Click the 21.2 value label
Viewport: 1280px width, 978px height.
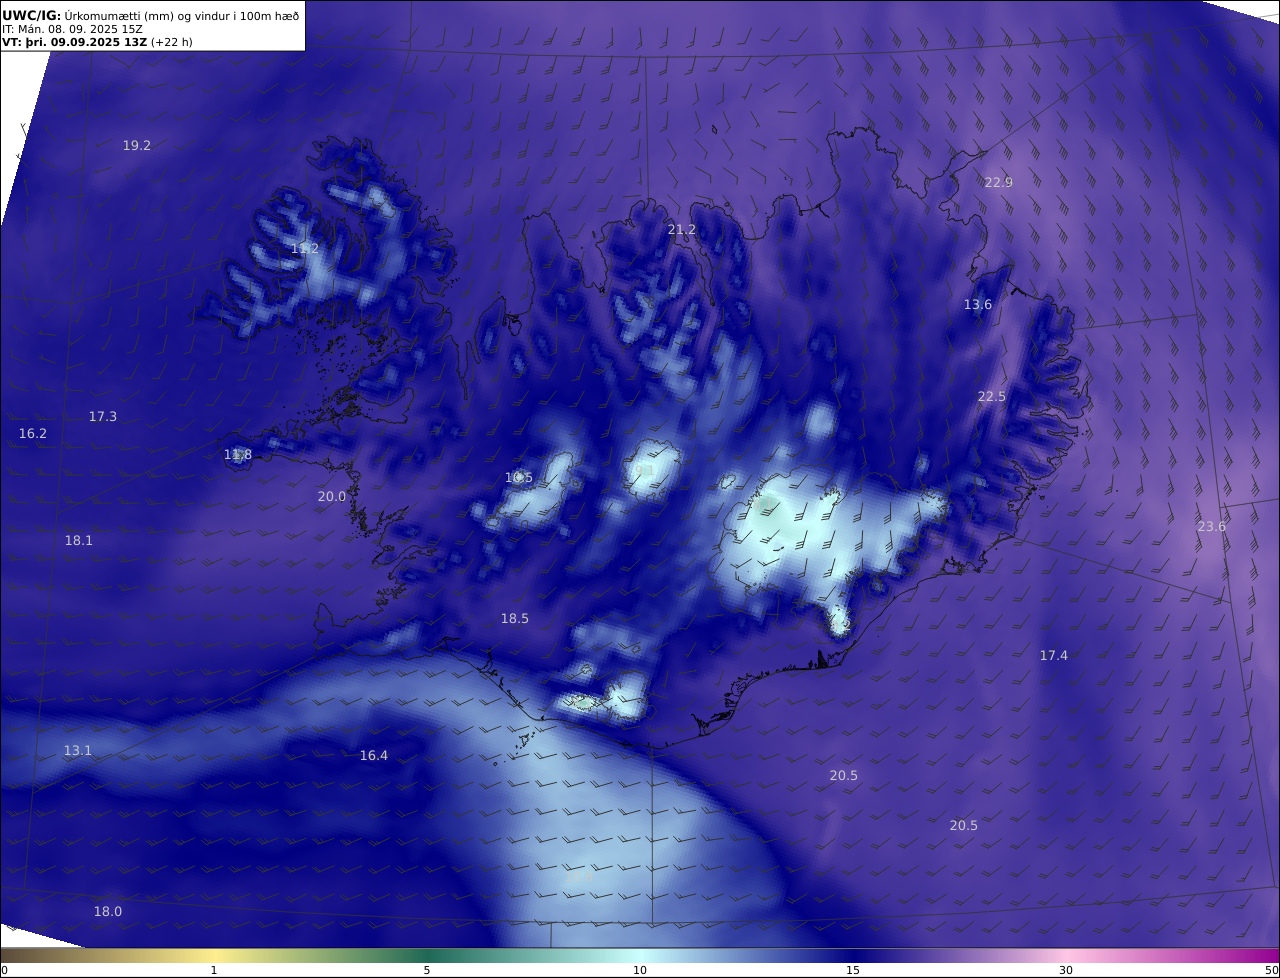coord(682,230)
